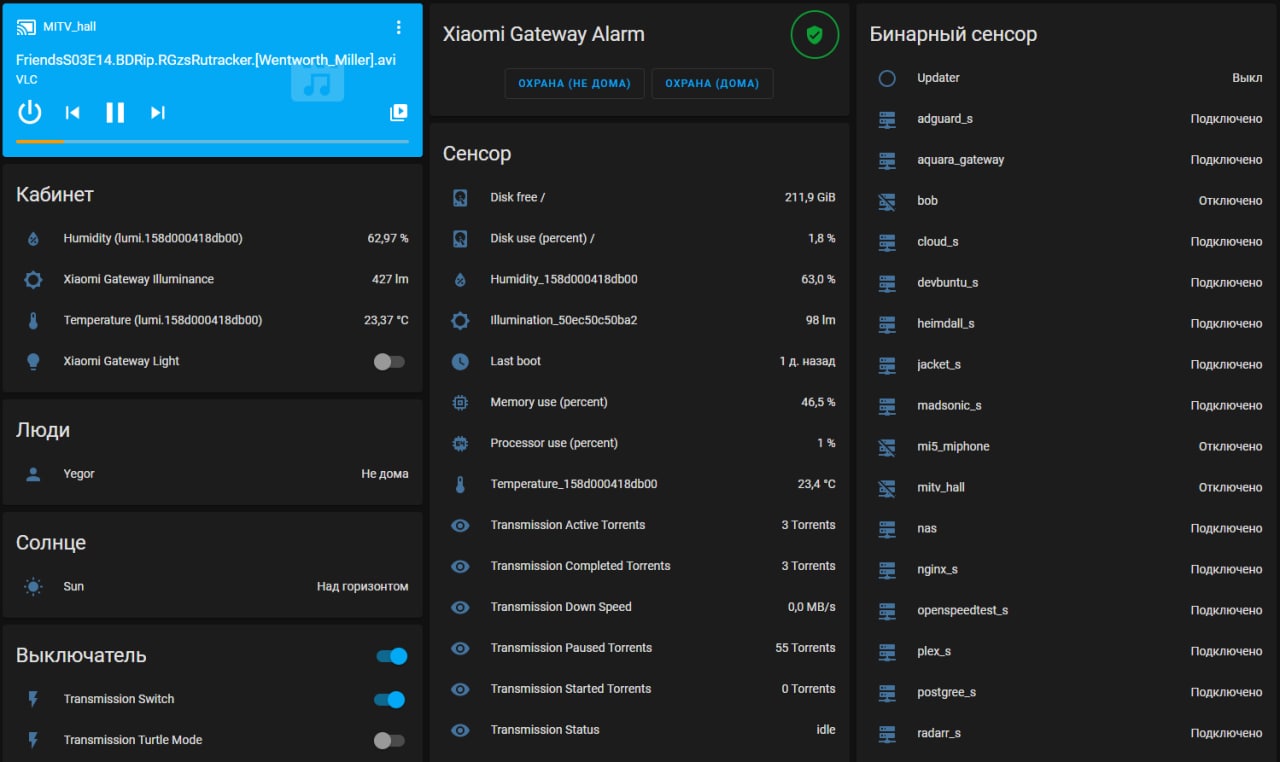The height and width of the screenshot is (762, 1280).
Task: Click the server icon of nas
Action: point(887,529)
